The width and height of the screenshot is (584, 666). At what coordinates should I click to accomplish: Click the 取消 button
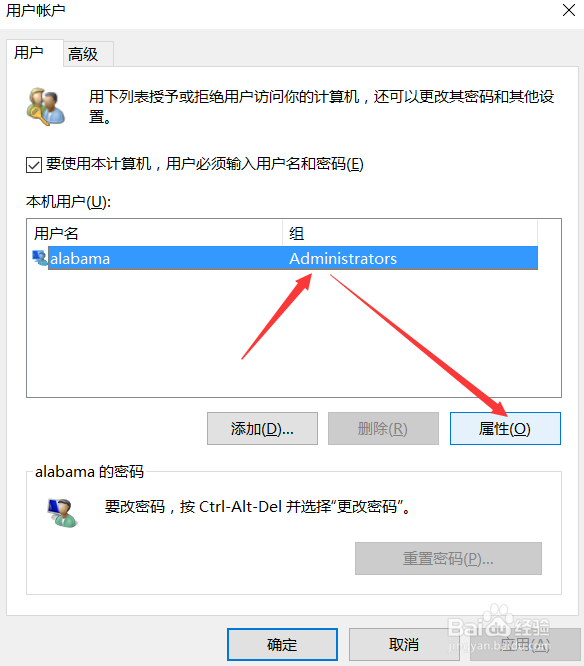pyautogui.click(x=404, y=644)
